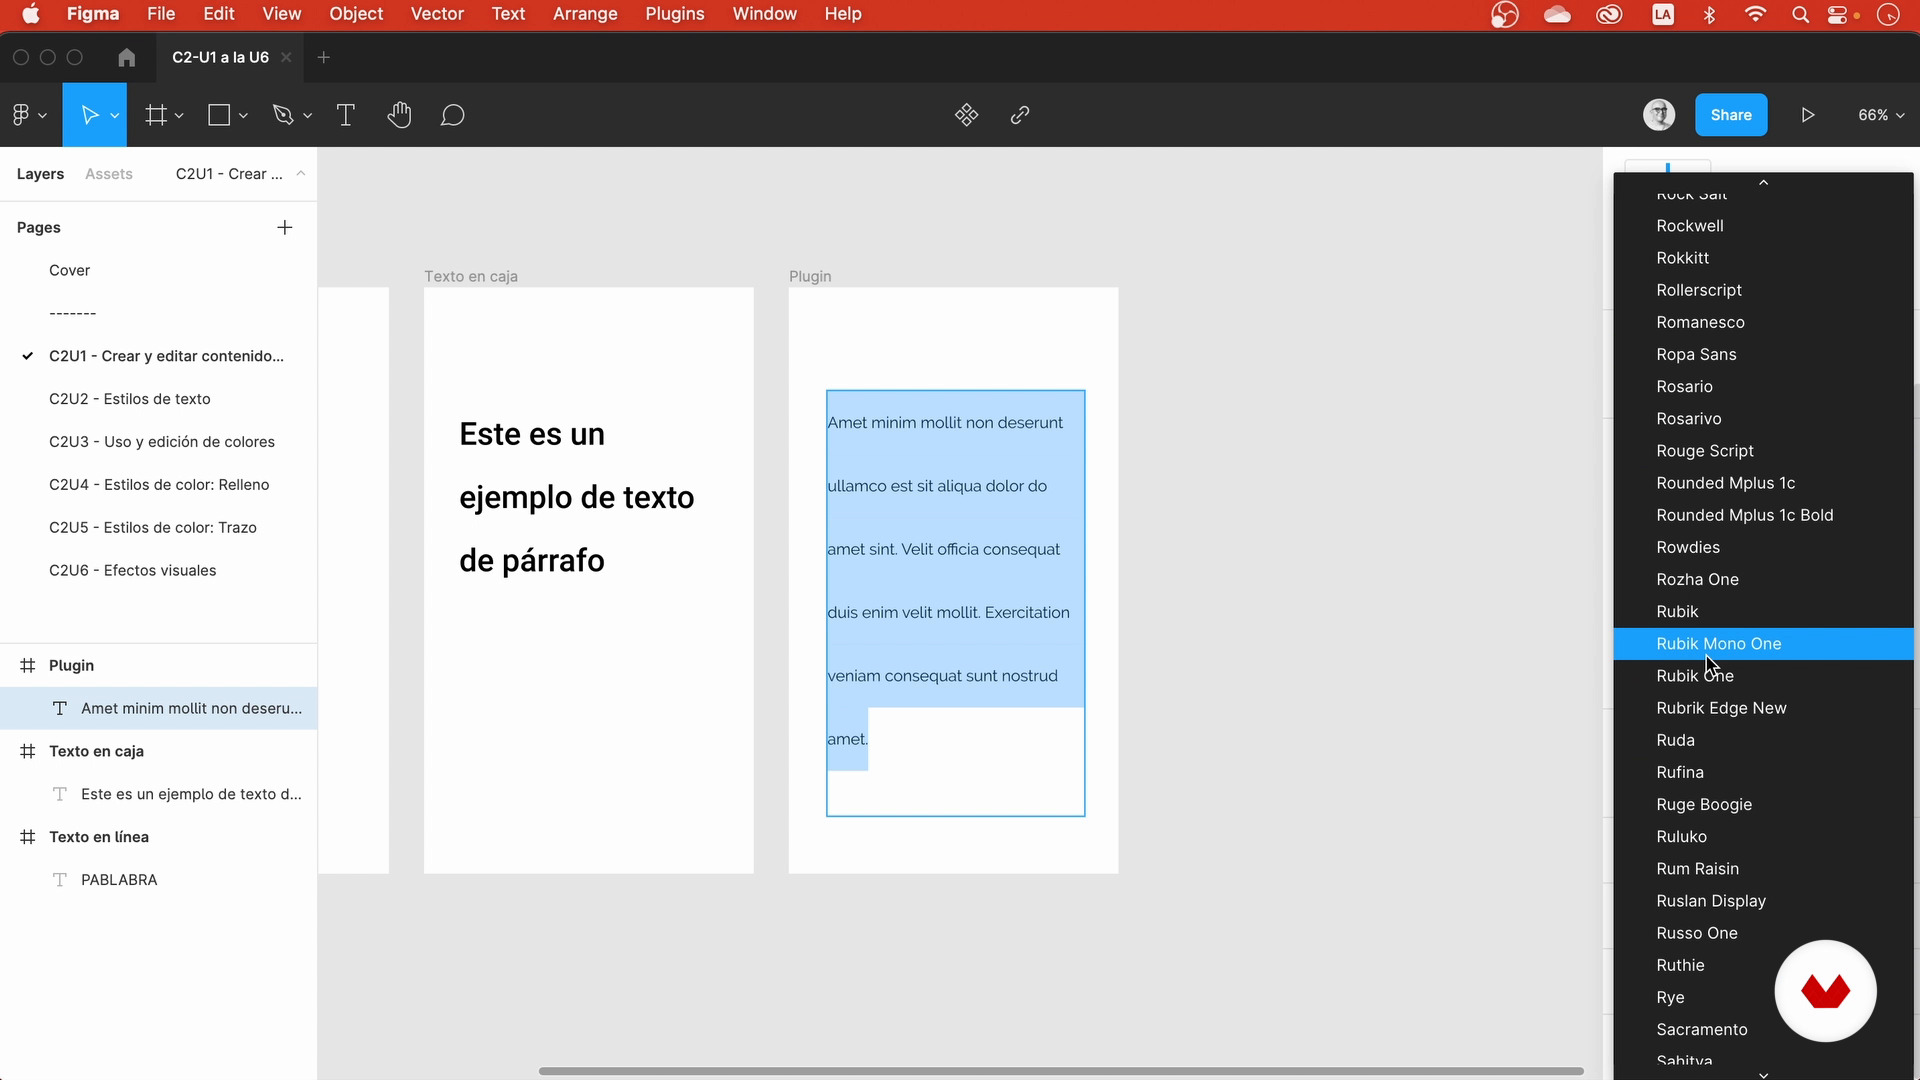Click the Texto en línea frame icon

click(x=28, y=837)
